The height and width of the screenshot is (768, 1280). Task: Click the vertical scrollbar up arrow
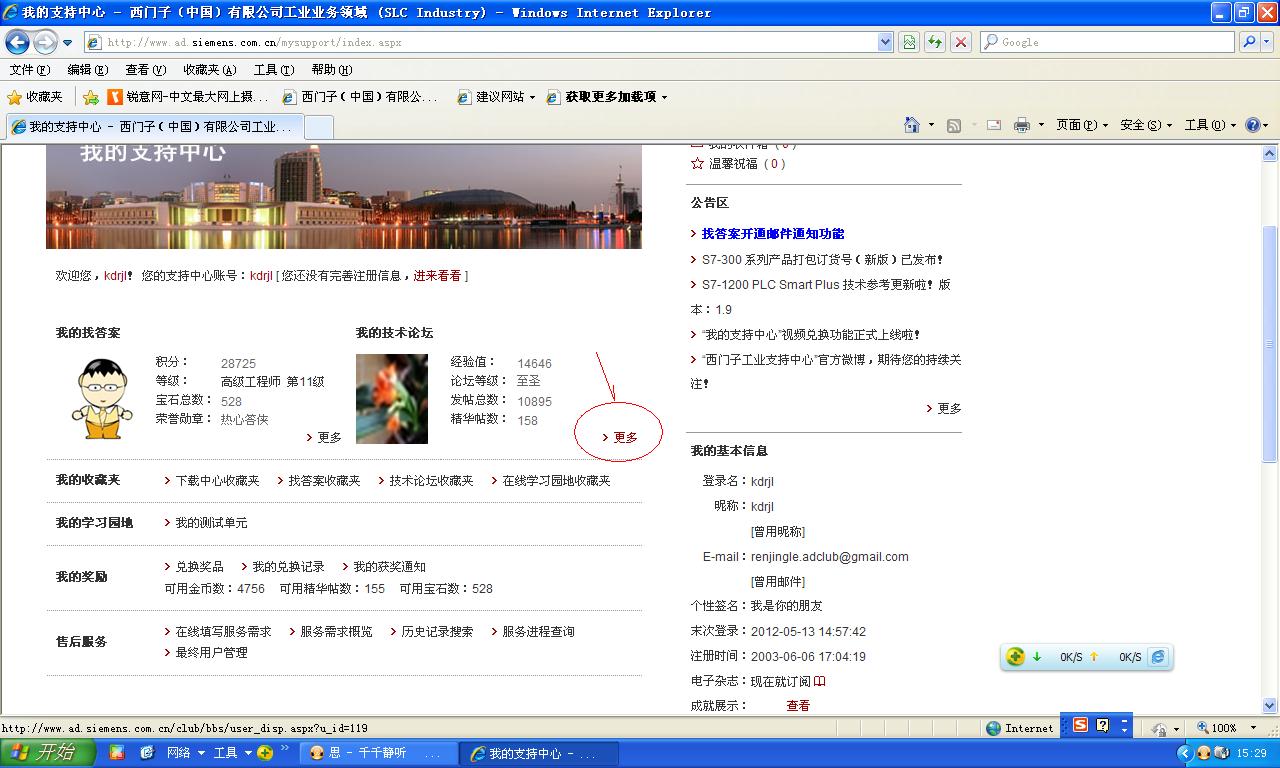point(1270,154)
